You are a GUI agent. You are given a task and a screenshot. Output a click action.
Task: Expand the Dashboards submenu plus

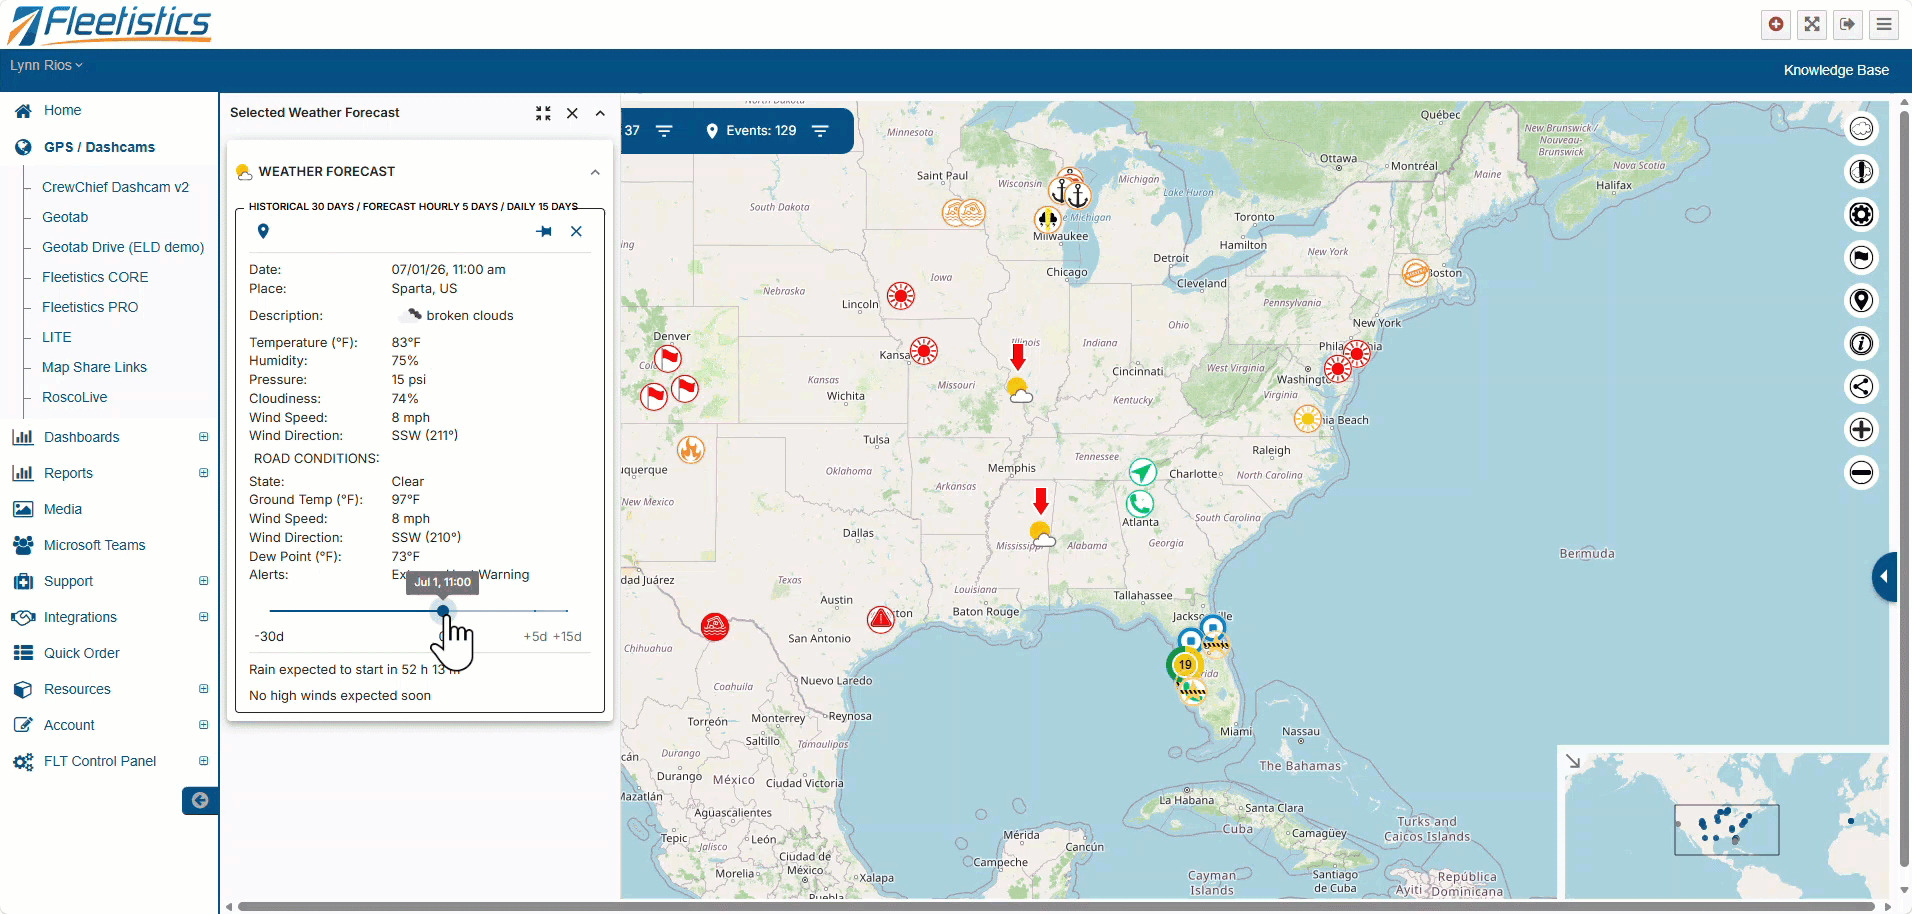coord(204,437)
